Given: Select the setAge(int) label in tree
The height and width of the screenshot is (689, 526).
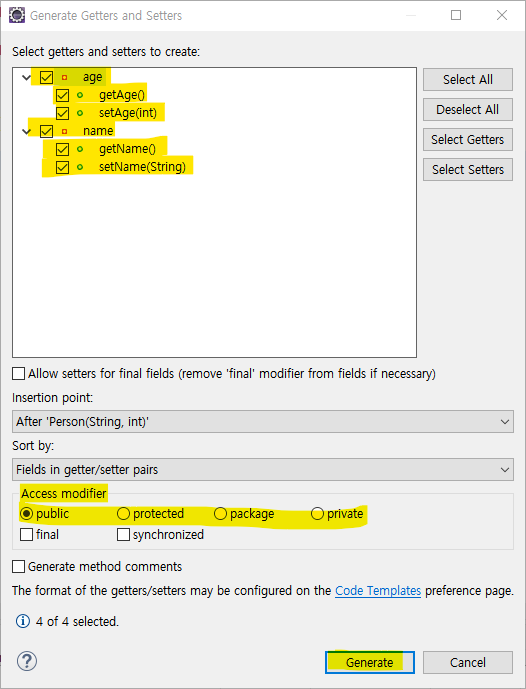Looking at the screenshot, I should point(128,113).
